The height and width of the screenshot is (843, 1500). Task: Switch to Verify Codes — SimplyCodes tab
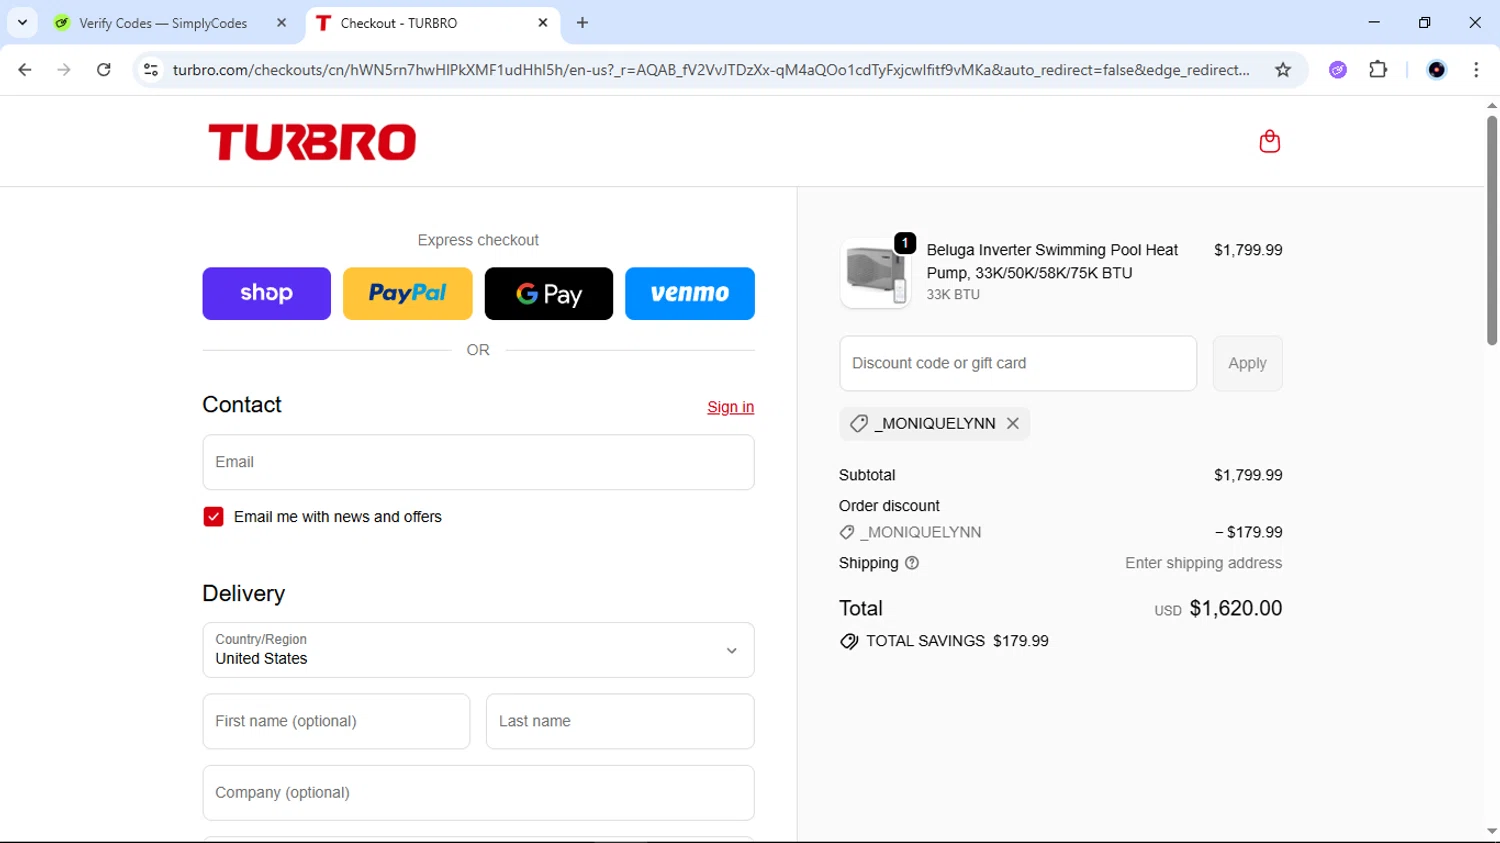coord(163,23)
